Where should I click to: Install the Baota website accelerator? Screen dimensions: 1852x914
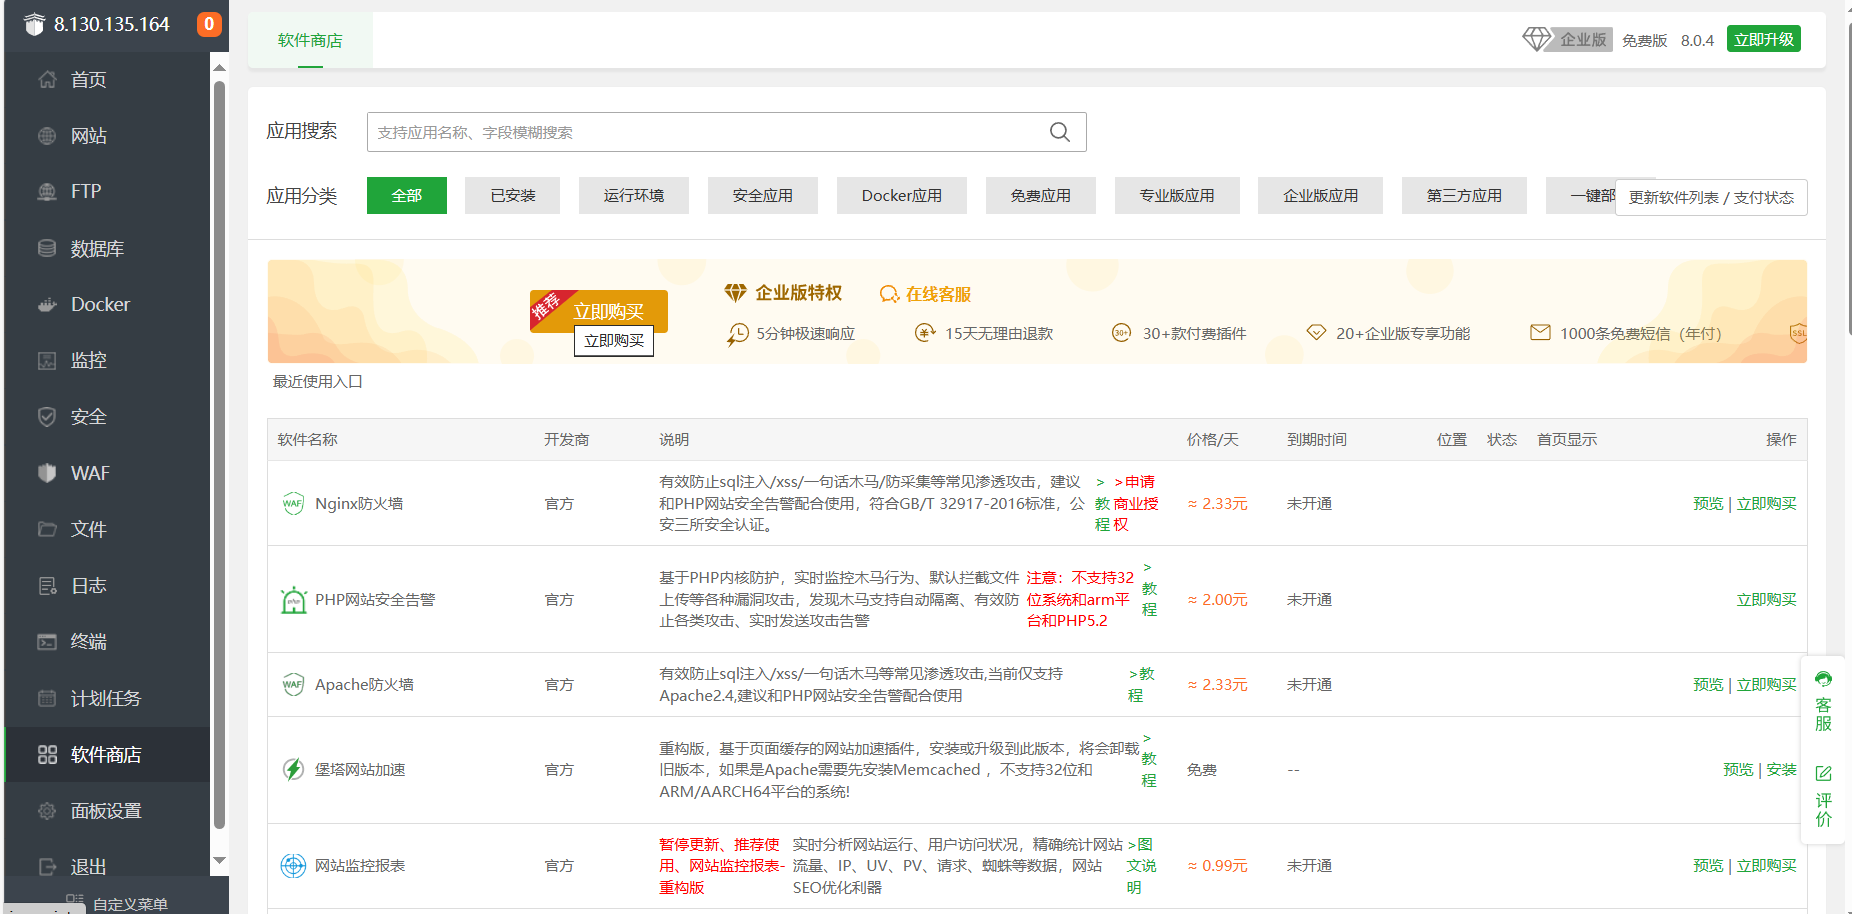1781,770
